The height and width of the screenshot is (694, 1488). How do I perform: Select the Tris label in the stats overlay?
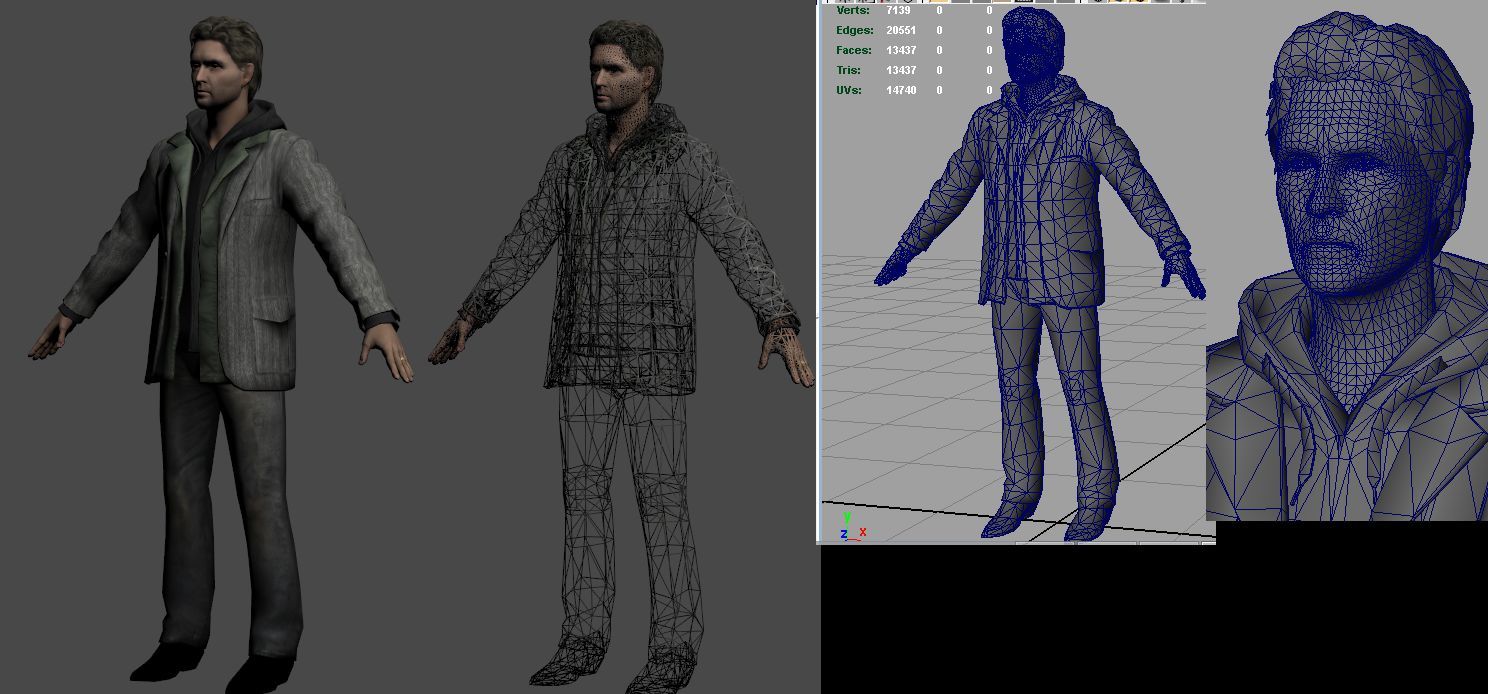click(x=849, y=70)
